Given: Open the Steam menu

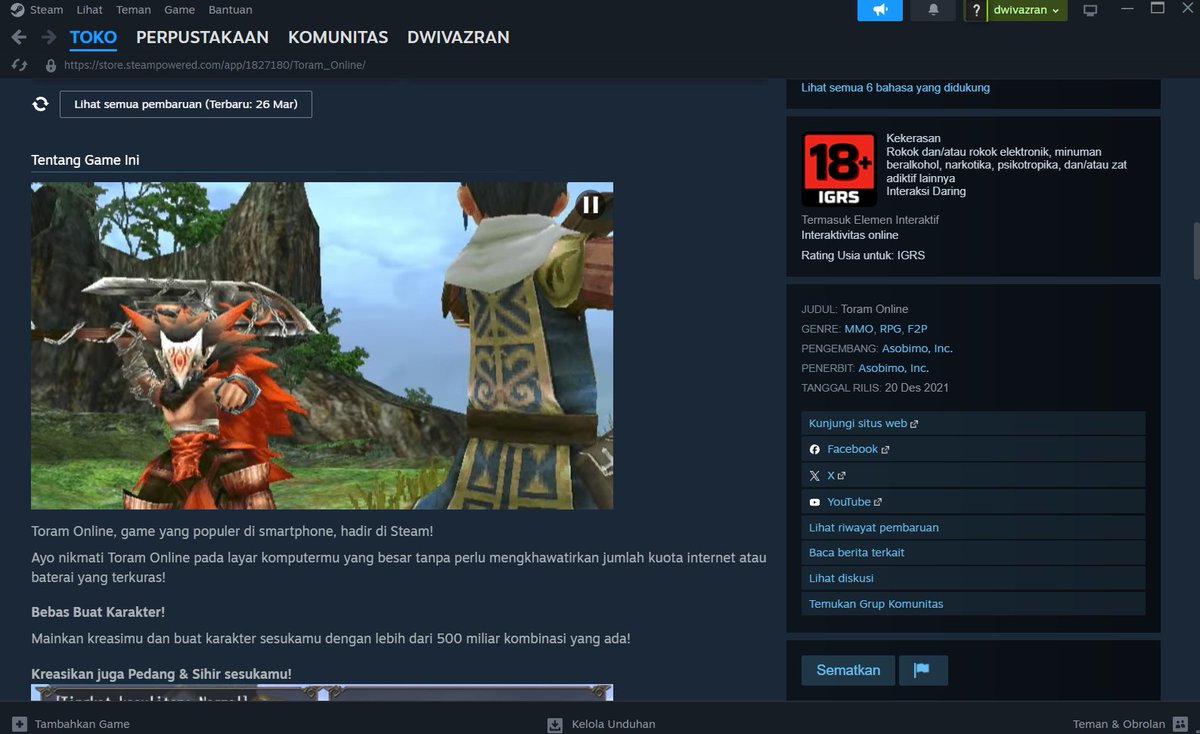Looking at the screenshot, I should pos(46,10).
